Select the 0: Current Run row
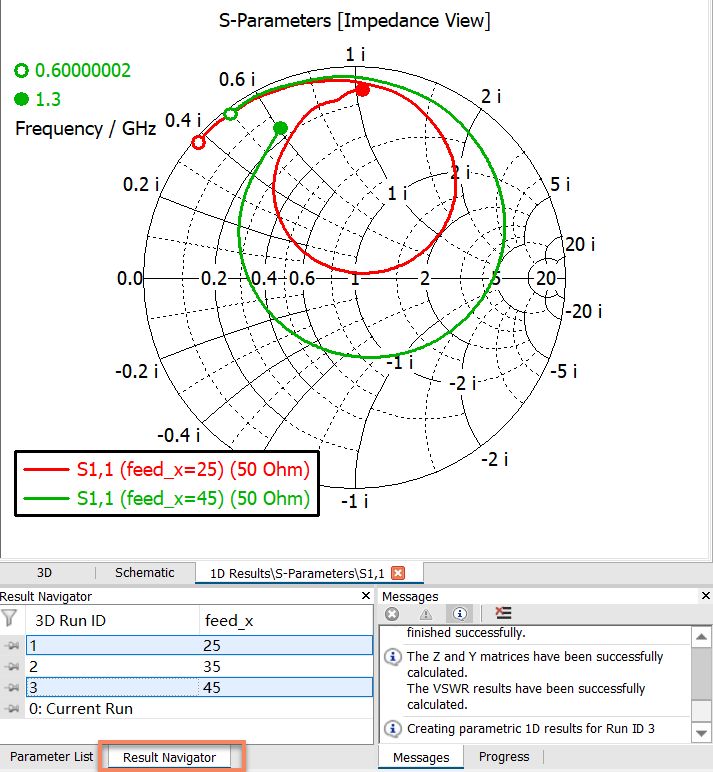The height and width of the screenshot is (772, 713). [x=199, y=709]
